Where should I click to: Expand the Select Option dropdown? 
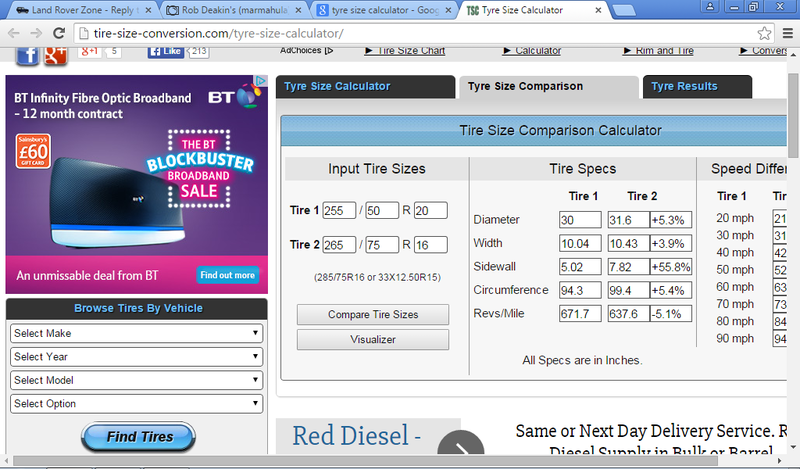[136, 404]
